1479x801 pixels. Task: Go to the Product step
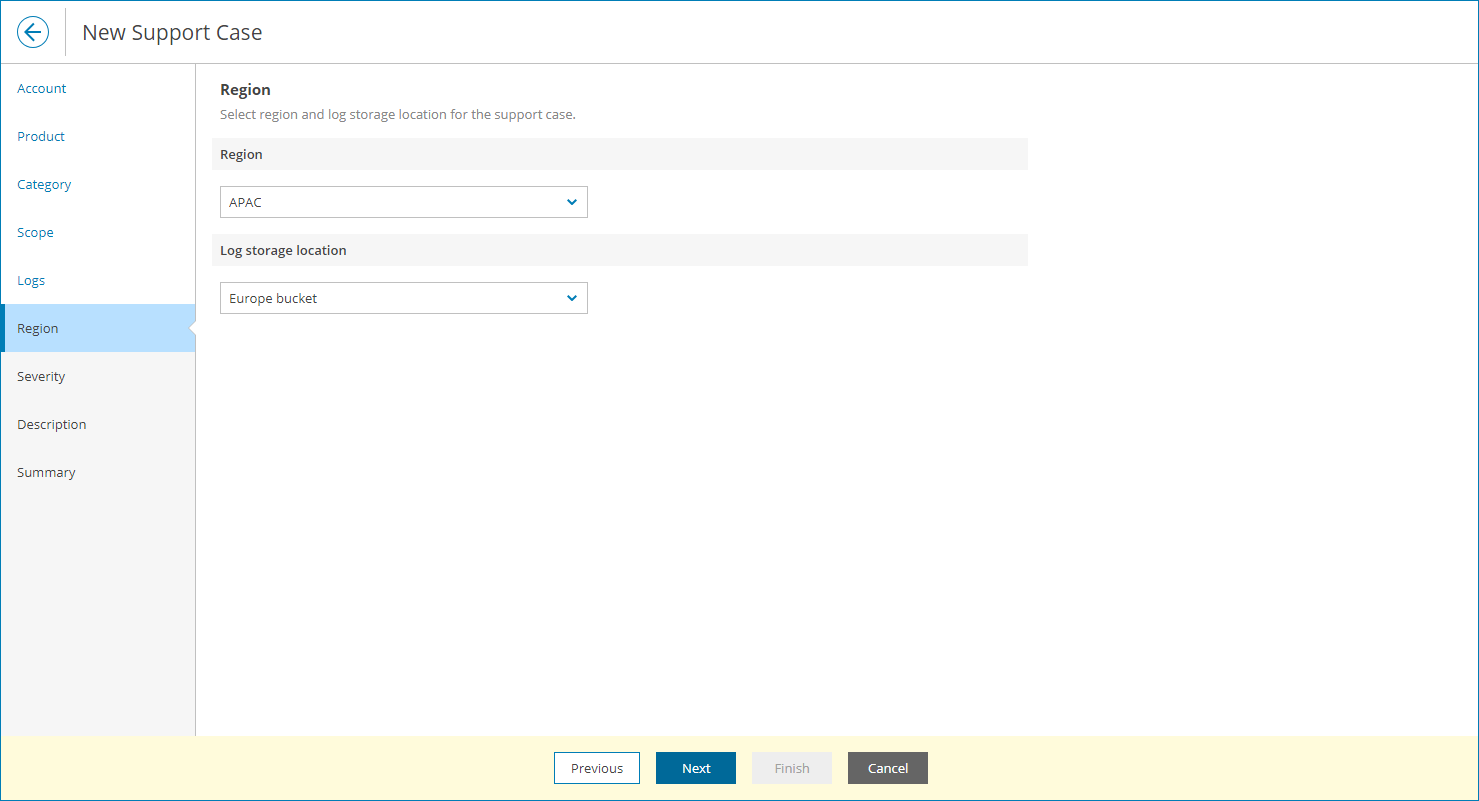click(x=41, y=136)
